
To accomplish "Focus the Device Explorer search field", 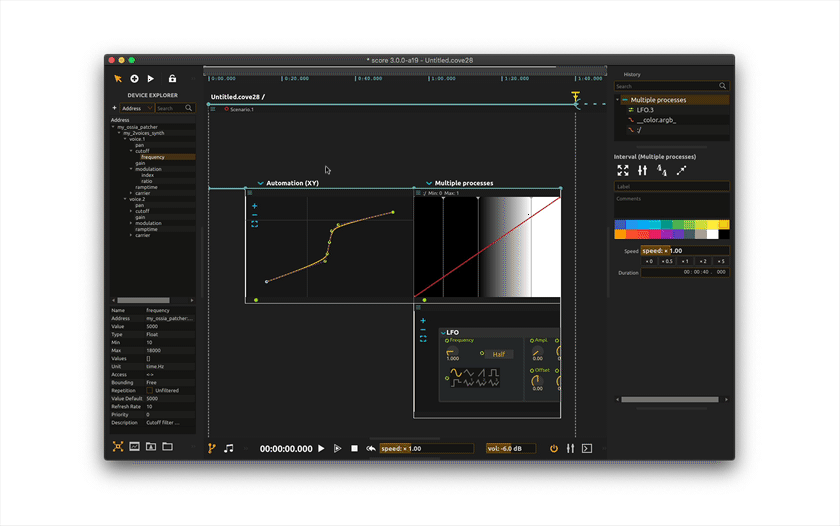I will click(x=175, y=108).
